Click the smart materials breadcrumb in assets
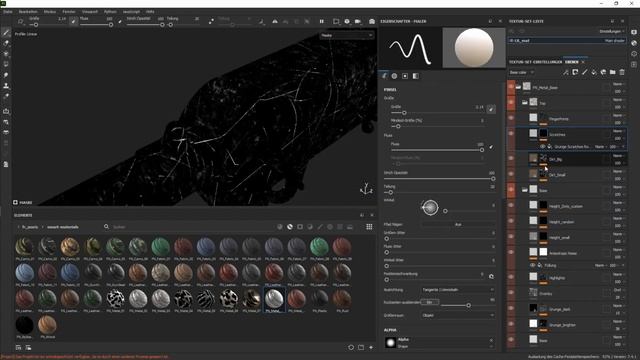Image resolution: width=640 pixels, height=360 pixels. [x=63, y=227]
